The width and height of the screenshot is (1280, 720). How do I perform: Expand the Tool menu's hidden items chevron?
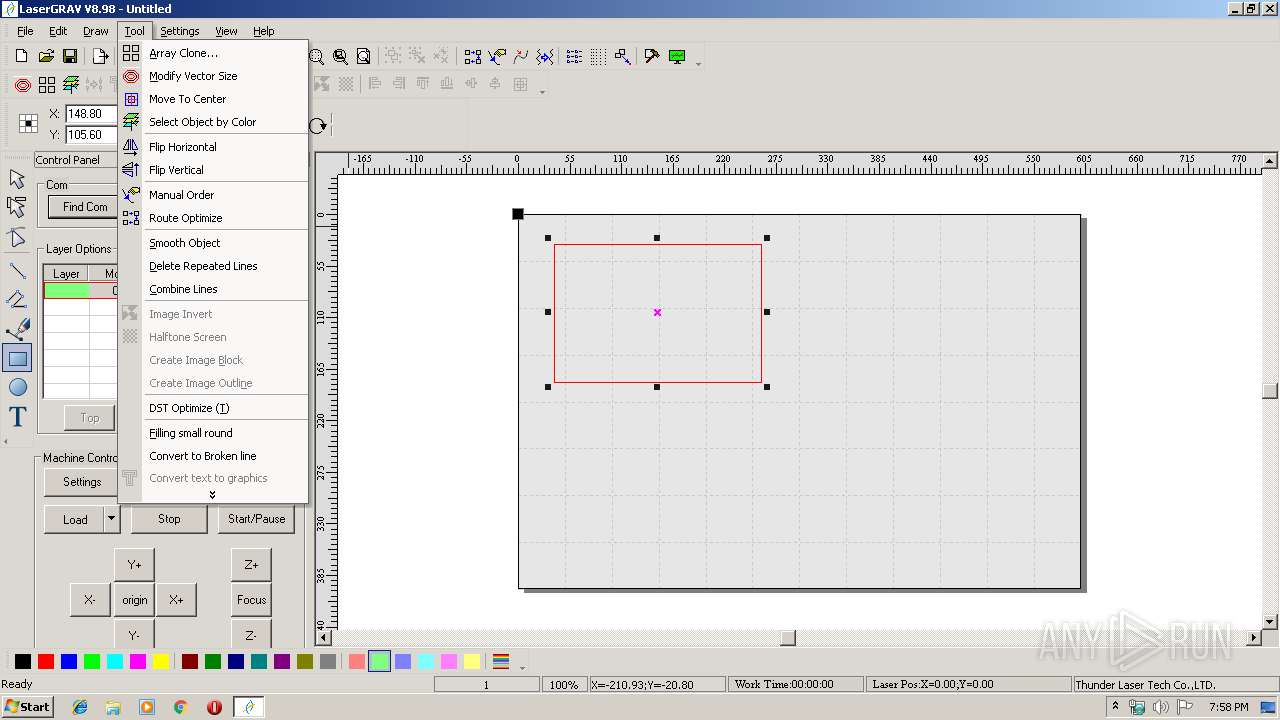coord(212,494)
